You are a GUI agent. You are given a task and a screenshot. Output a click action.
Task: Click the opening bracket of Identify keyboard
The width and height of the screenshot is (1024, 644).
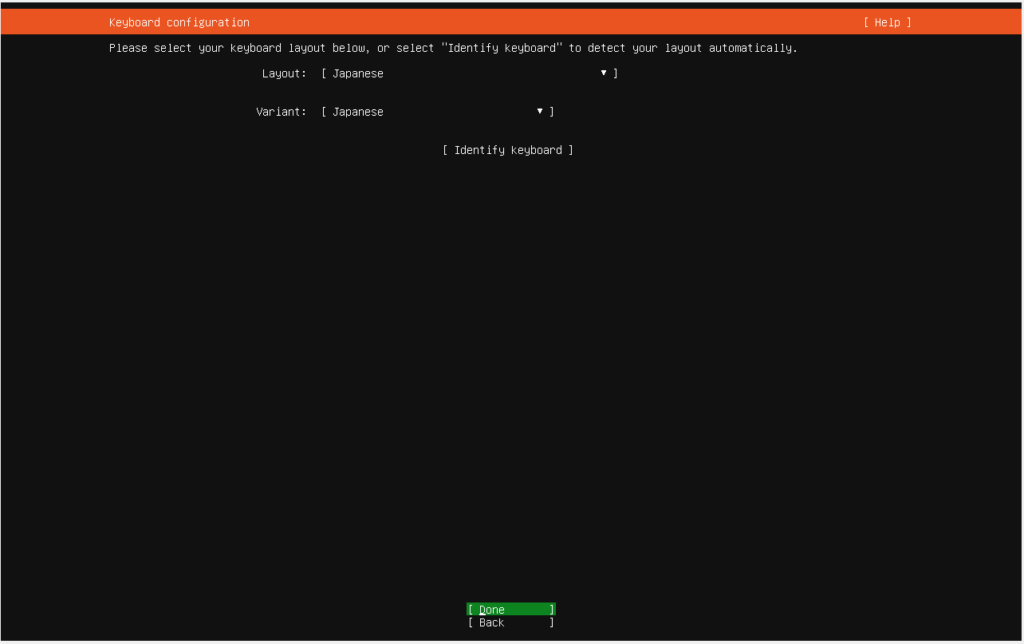[445, 150]
